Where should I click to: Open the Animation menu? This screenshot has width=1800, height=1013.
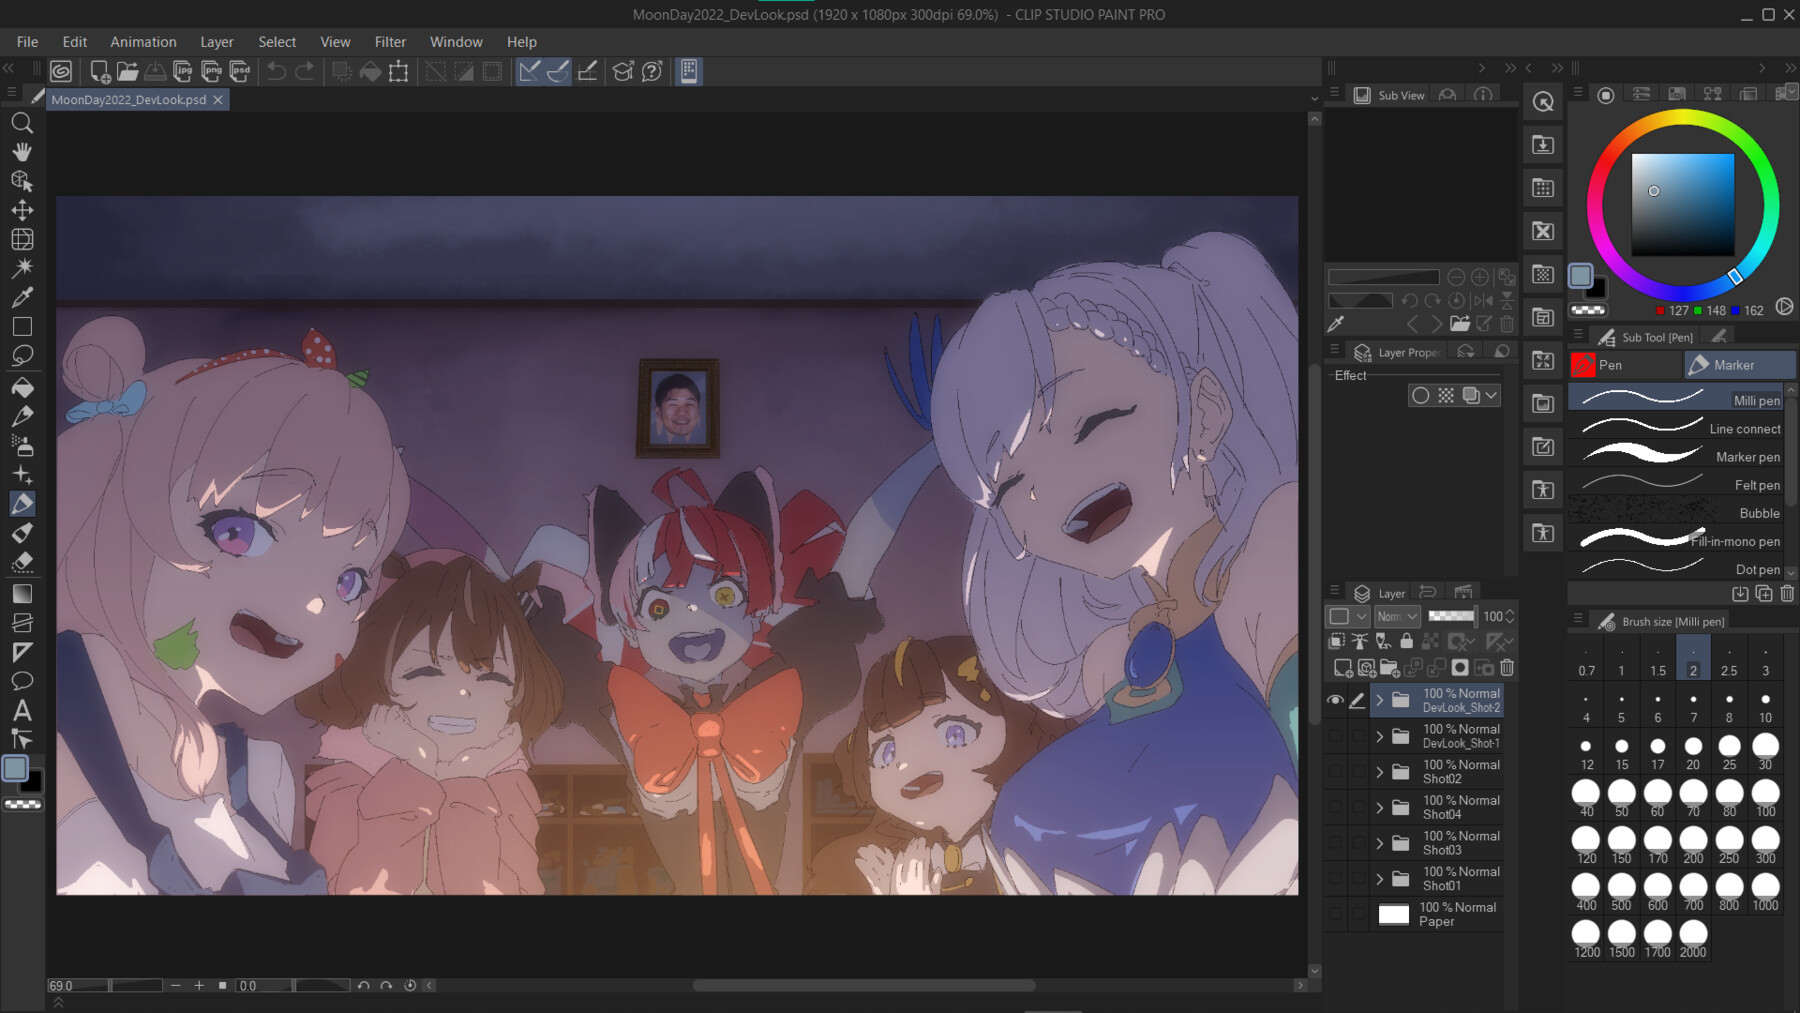coord(143,41)
